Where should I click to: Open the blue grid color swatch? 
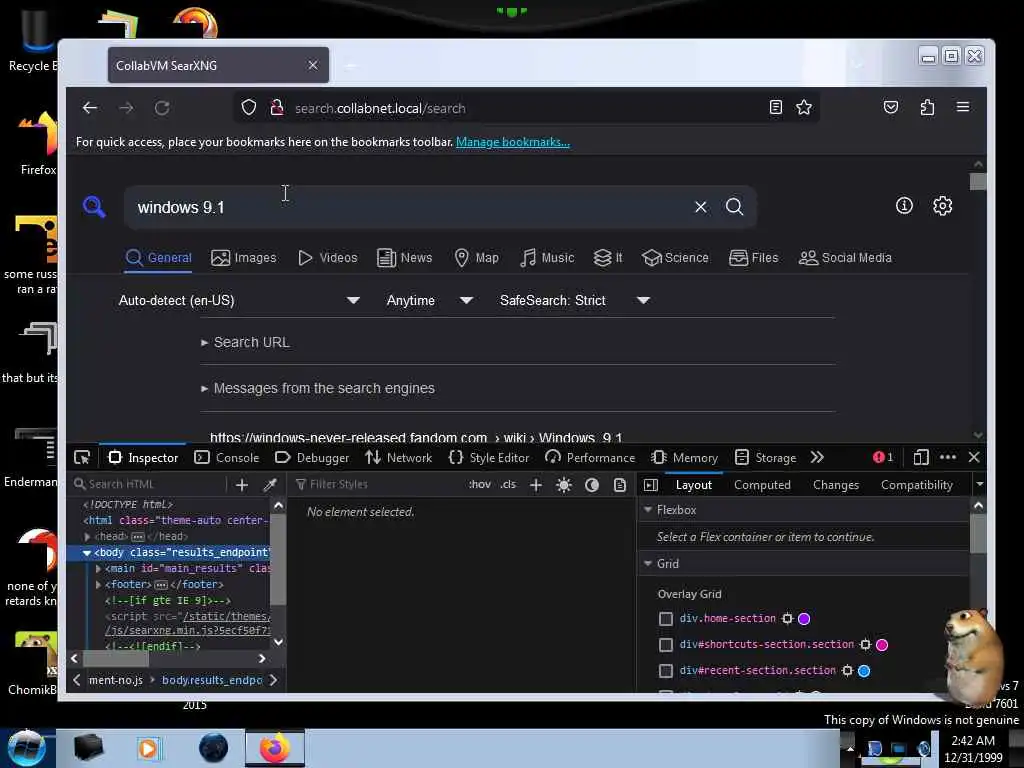click(x=864, y=671)
